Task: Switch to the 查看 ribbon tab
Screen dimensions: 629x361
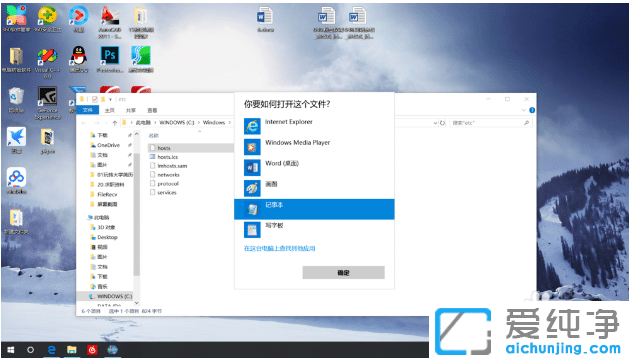Action: click(152, 110)
